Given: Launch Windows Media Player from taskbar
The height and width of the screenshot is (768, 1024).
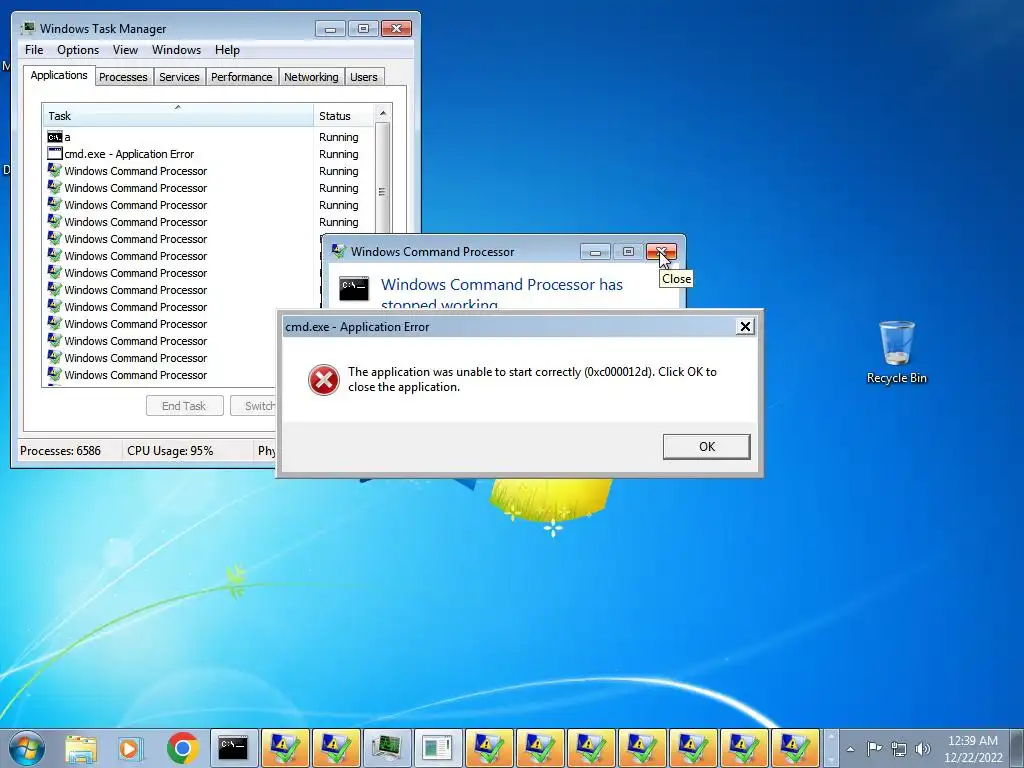Looking at the screenshot, I should coord(131,748).
